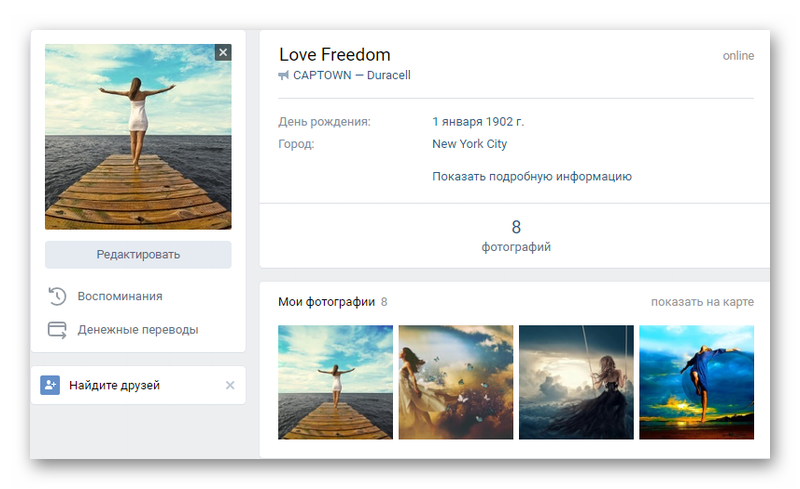The width and height of the screenshot is (800, 489).
Task: Click the online status text
Action: 738,56
